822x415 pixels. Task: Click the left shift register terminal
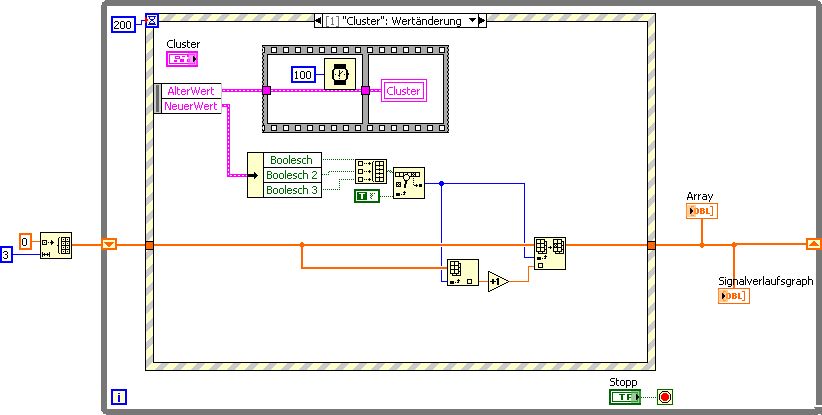tap(109, 244)
